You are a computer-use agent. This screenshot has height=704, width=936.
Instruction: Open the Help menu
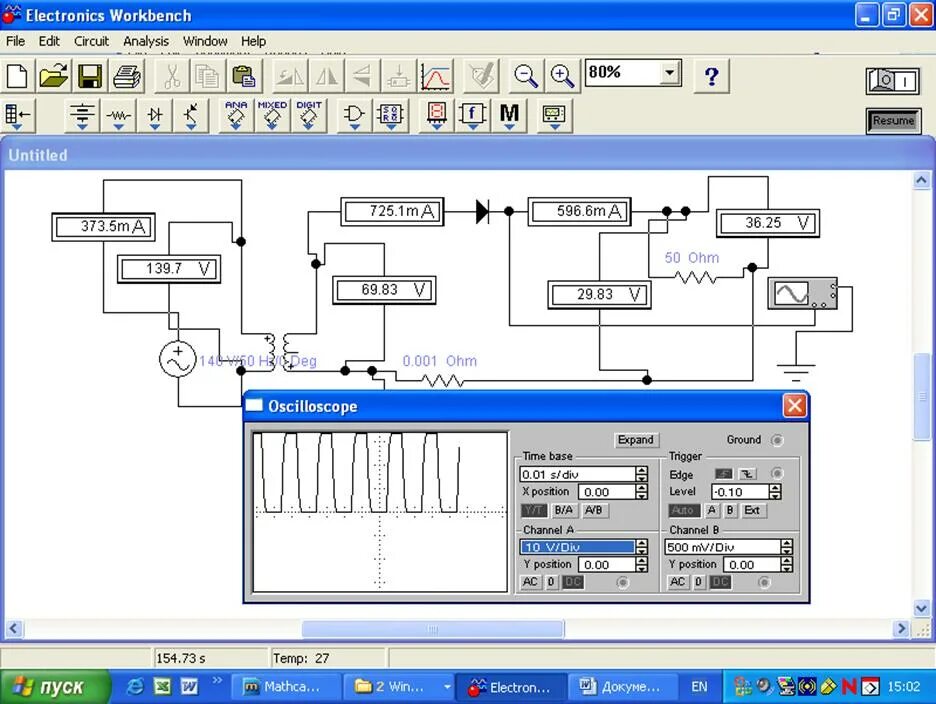[253, 41]
